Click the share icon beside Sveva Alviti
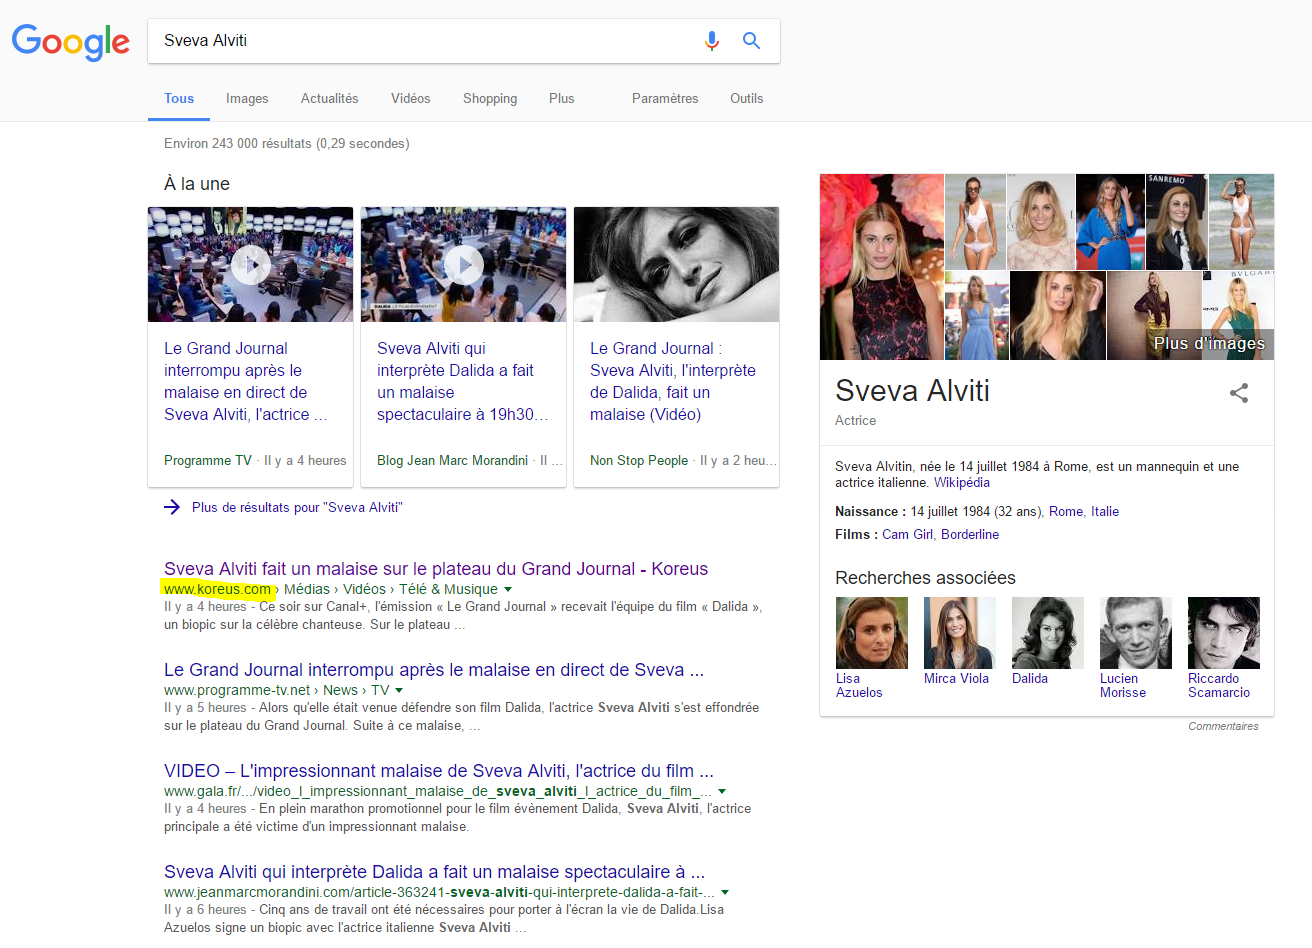The image size is (1312, 948). point(1238,393)
